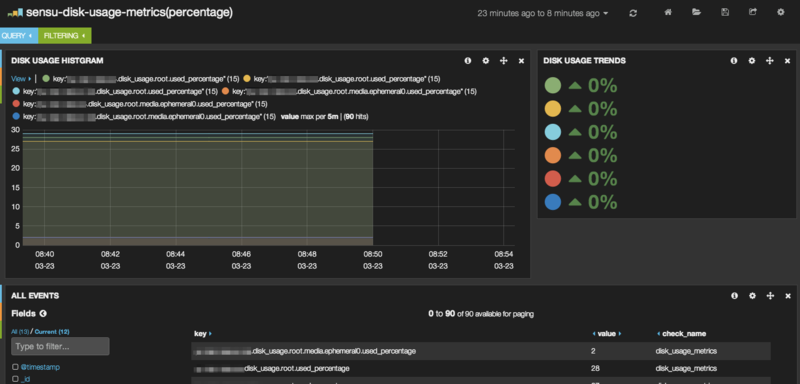The image size is (800, 384).
Task: Check the @timestamp field checkbox
Action: tap(15, 367)
